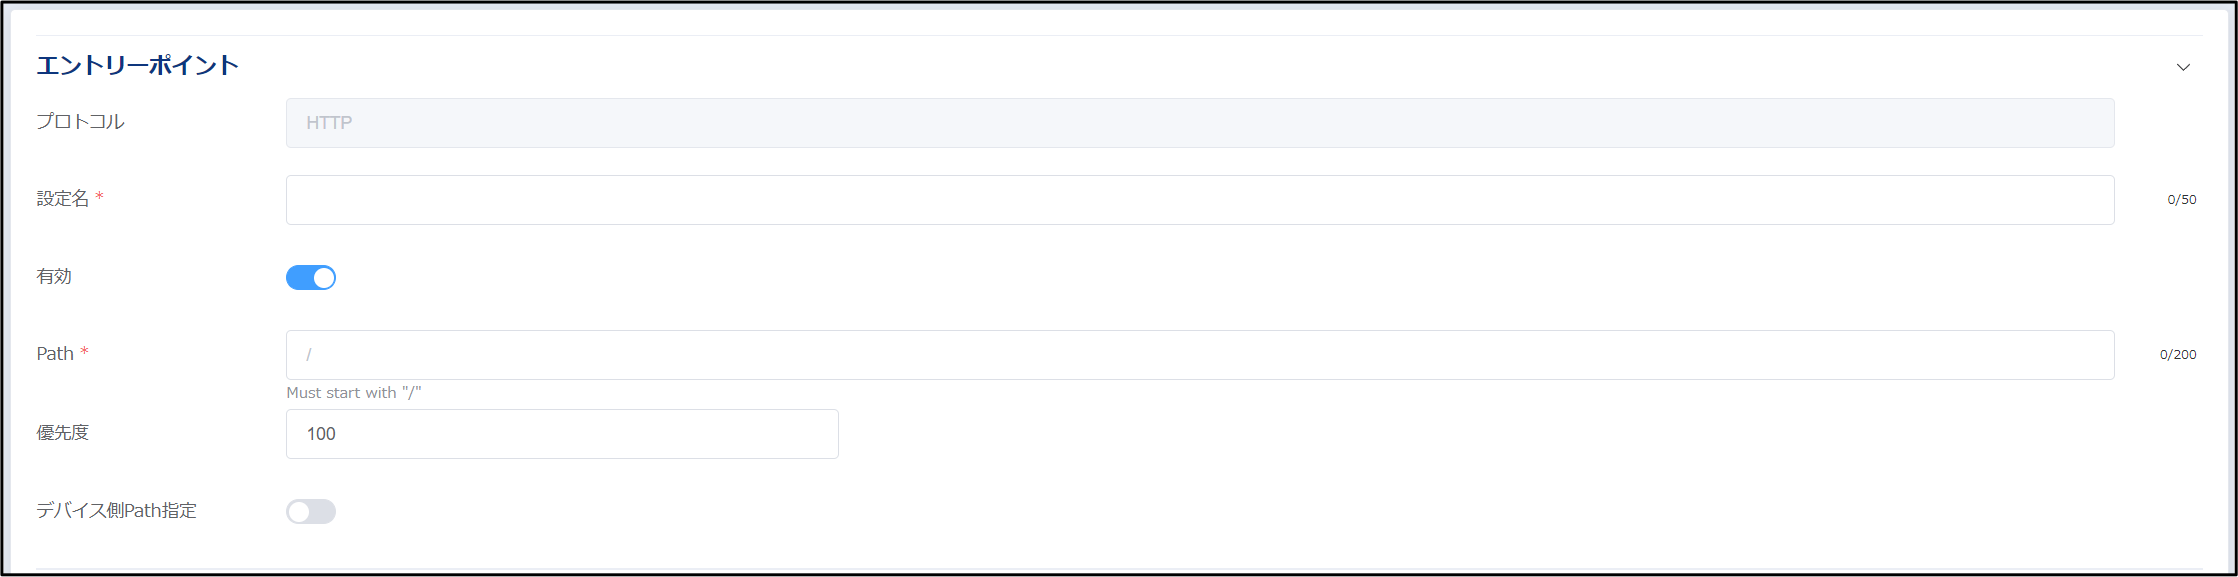This screenshot has height=577, width=2238.
Task: Collapse the エントリーポイント section chevron
Action: coord(2183,67)
